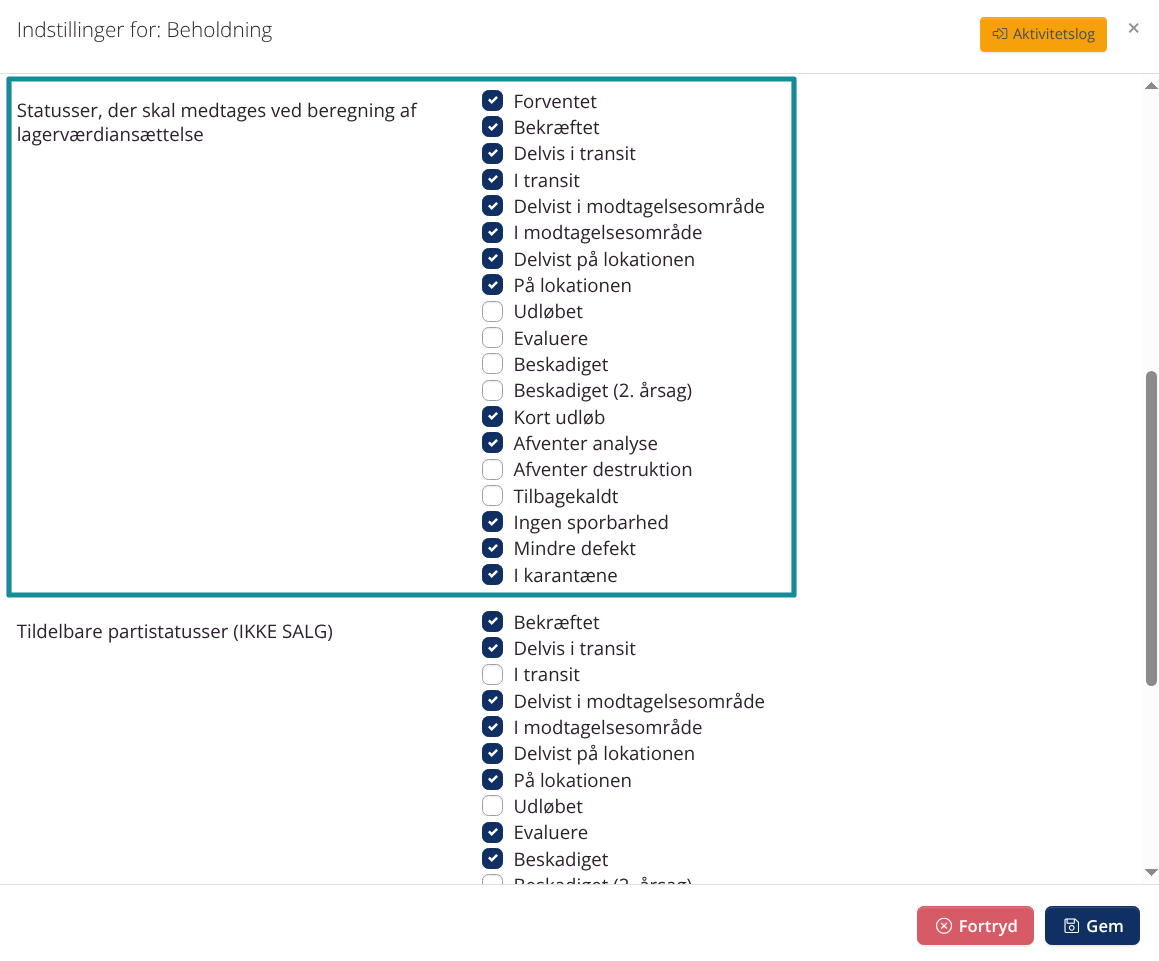Screen dimensions: 1159x961
Task: Open the Aktivitetslog button
Action: coord(1043,34)
